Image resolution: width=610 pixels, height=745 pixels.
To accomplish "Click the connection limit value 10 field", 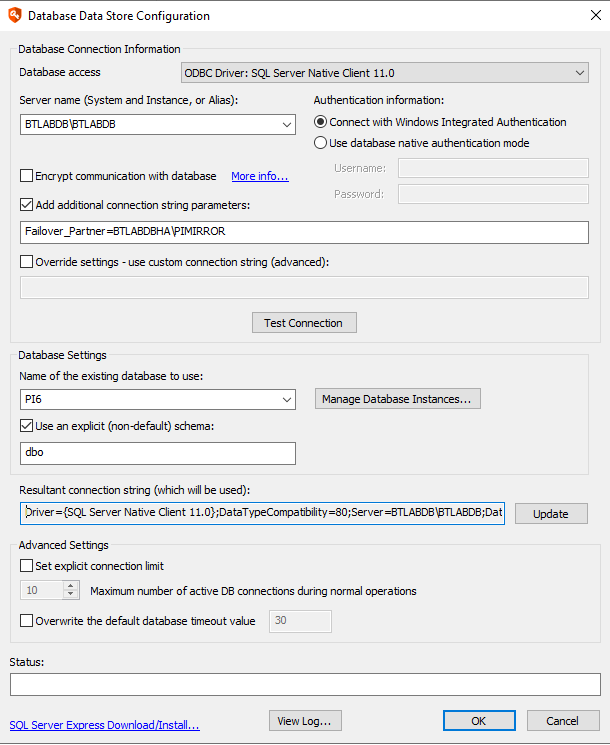I will 42,590.
